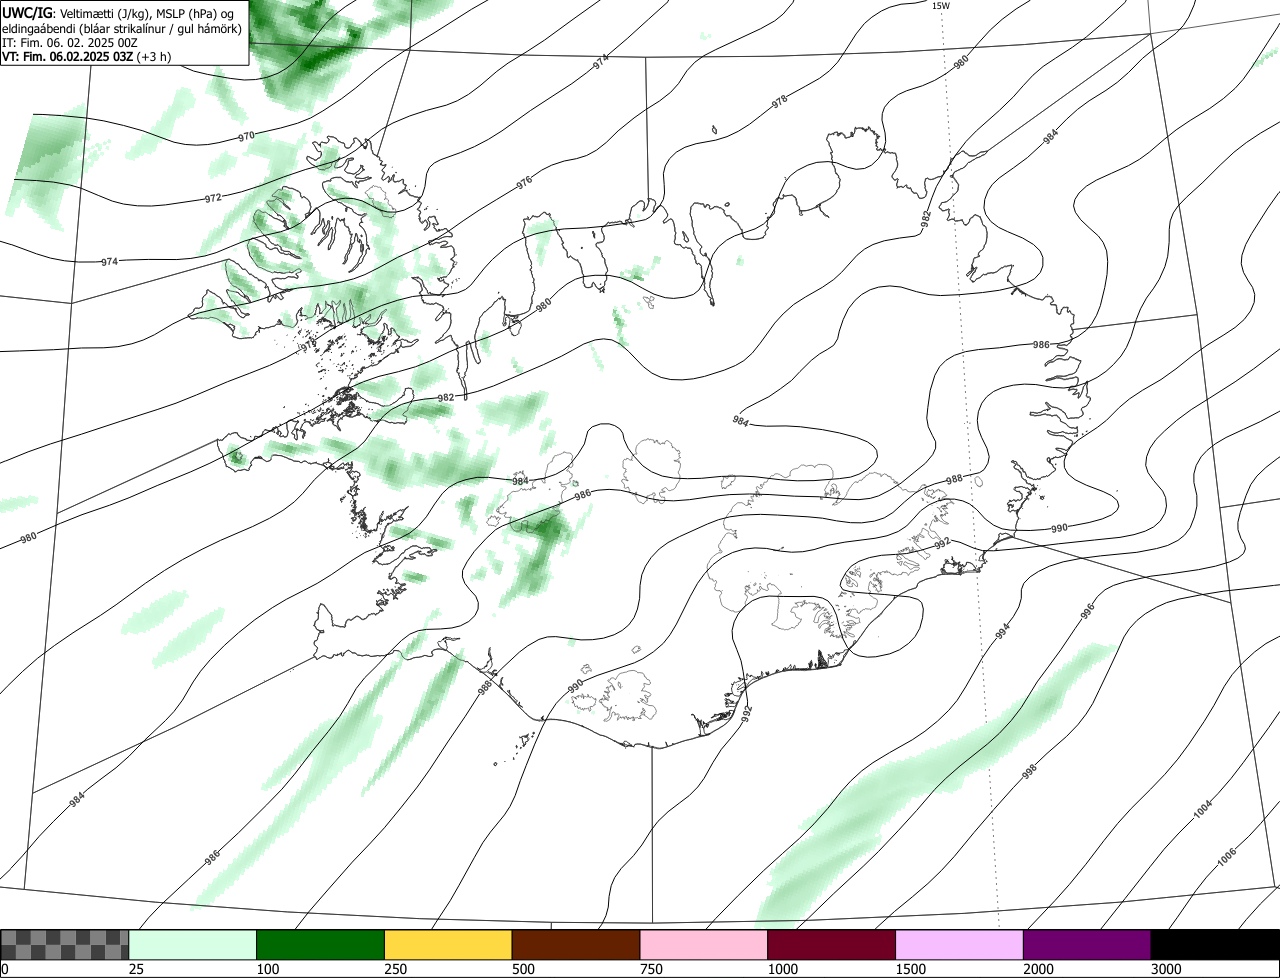Image resolution: width=1280 pixels, height=978 pixels.
Task: Click the '970' isobar label
Action: [247, 136]
